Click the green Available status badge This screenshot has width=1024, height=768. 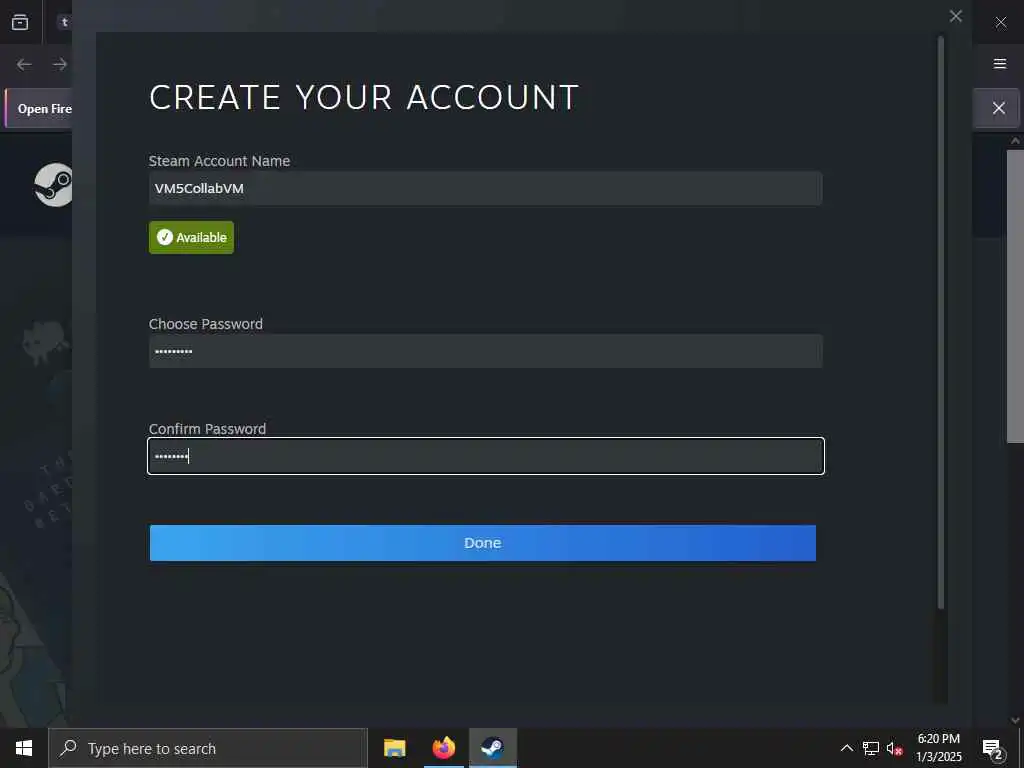[191, 237]
